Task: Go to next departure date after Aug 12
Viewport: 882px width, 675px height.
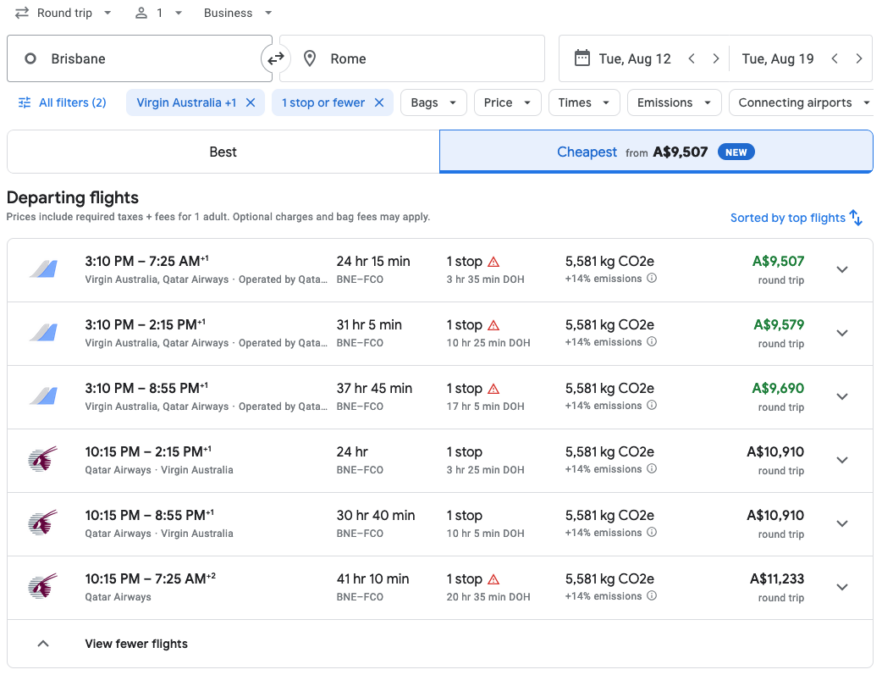Action: coord(716,58)
